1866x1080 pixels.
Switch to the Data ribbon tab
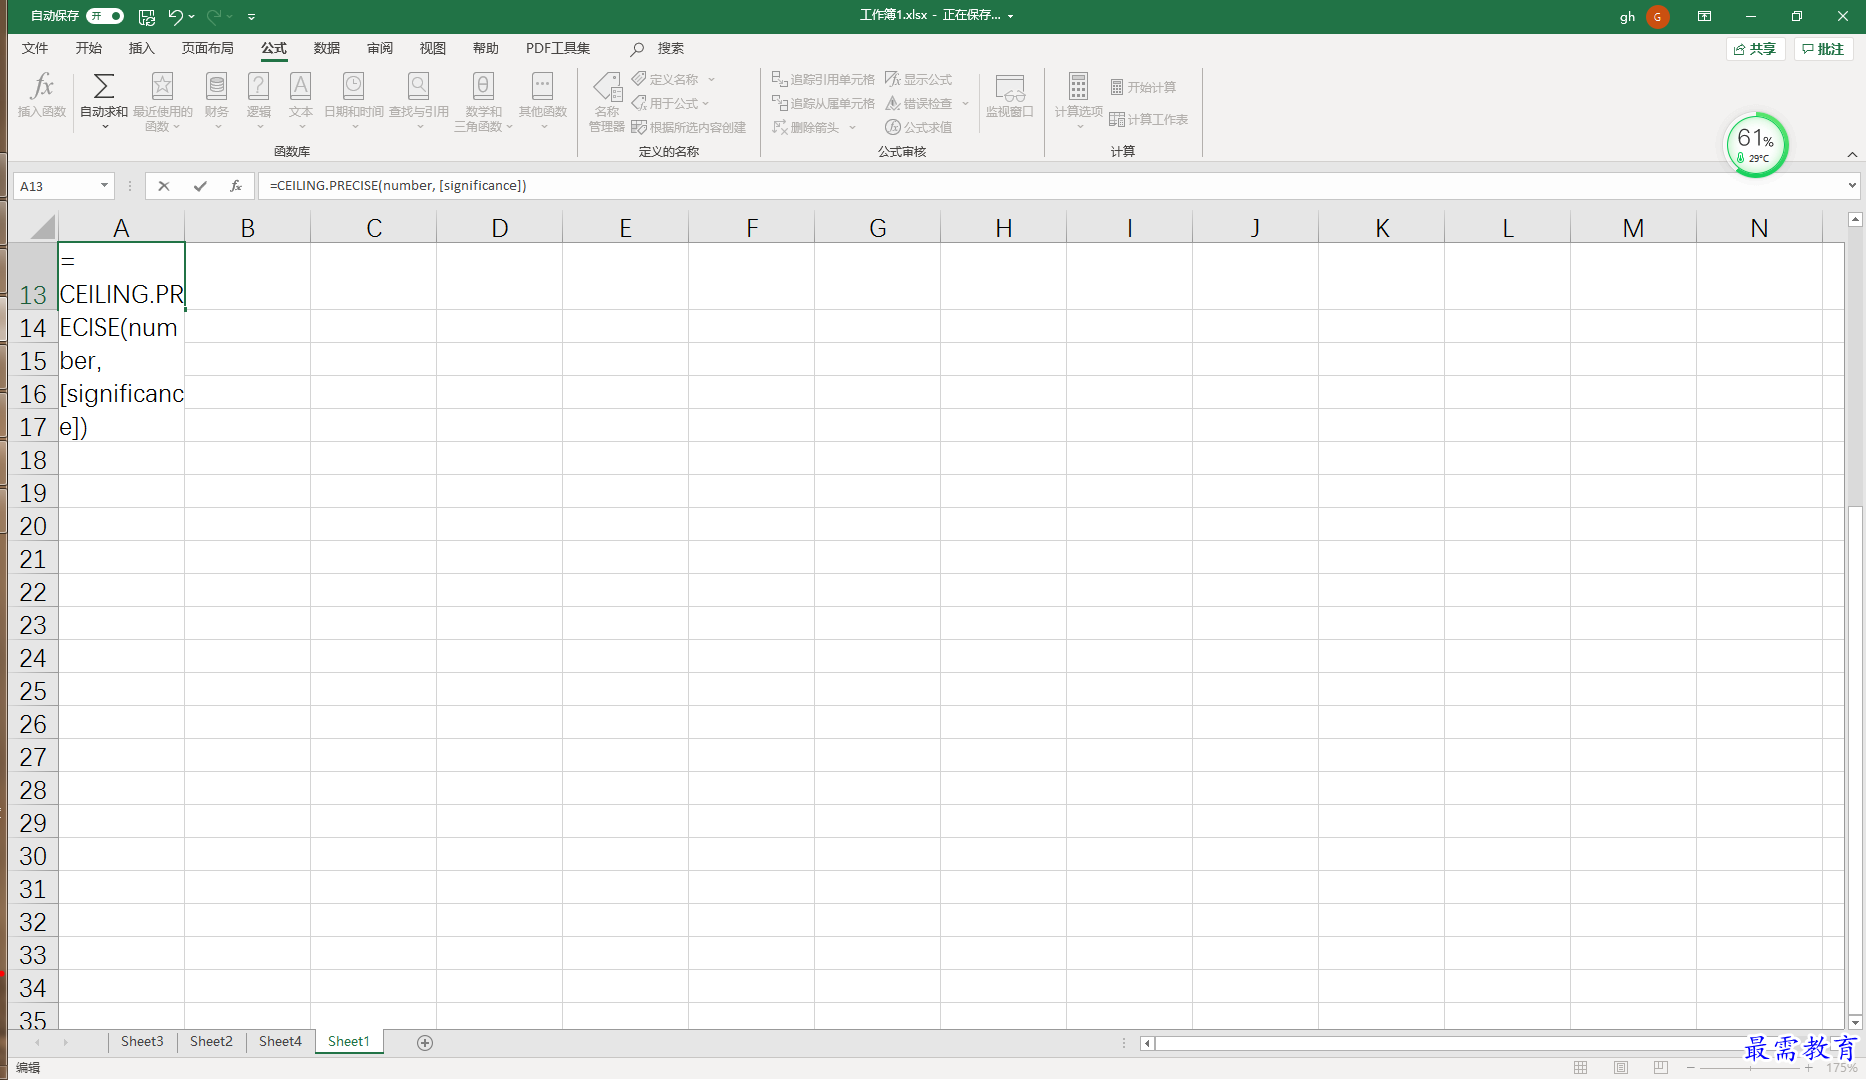coord(327,48)
